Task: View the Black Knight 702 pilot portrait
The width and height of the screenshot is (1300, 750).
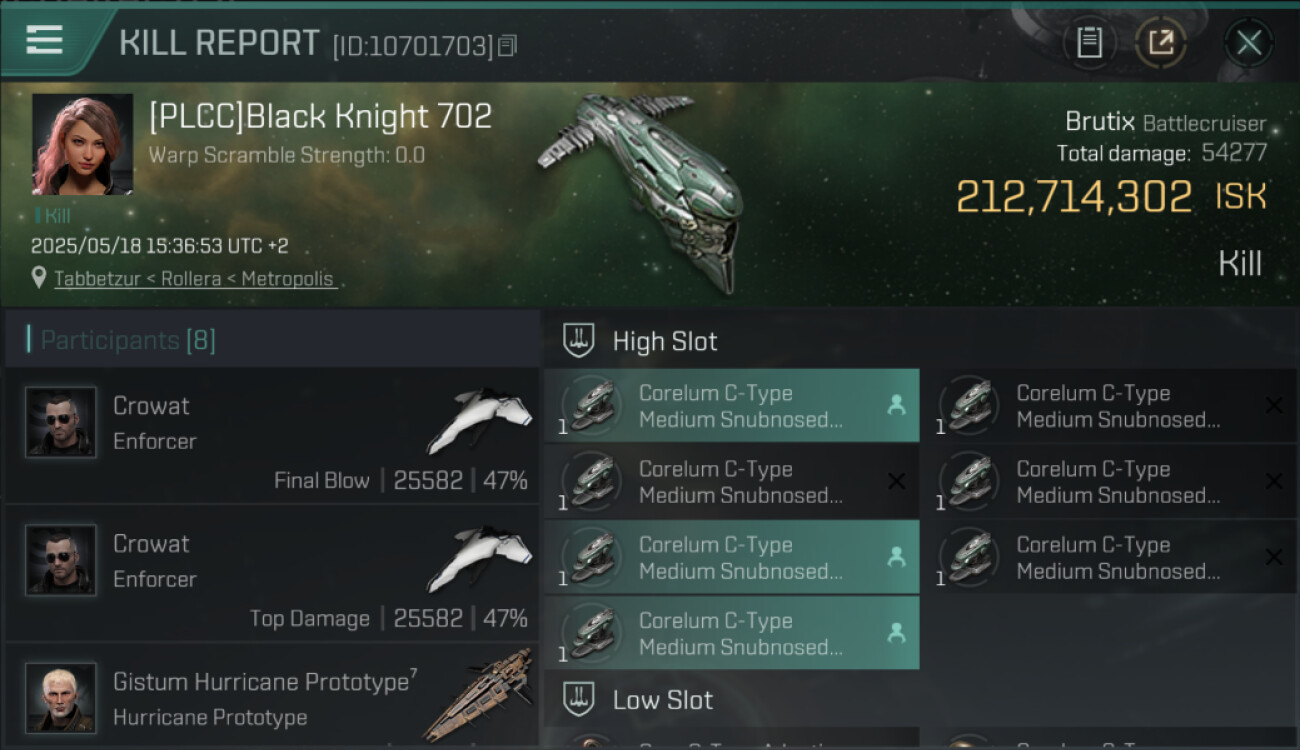Action: pos(82,145)
